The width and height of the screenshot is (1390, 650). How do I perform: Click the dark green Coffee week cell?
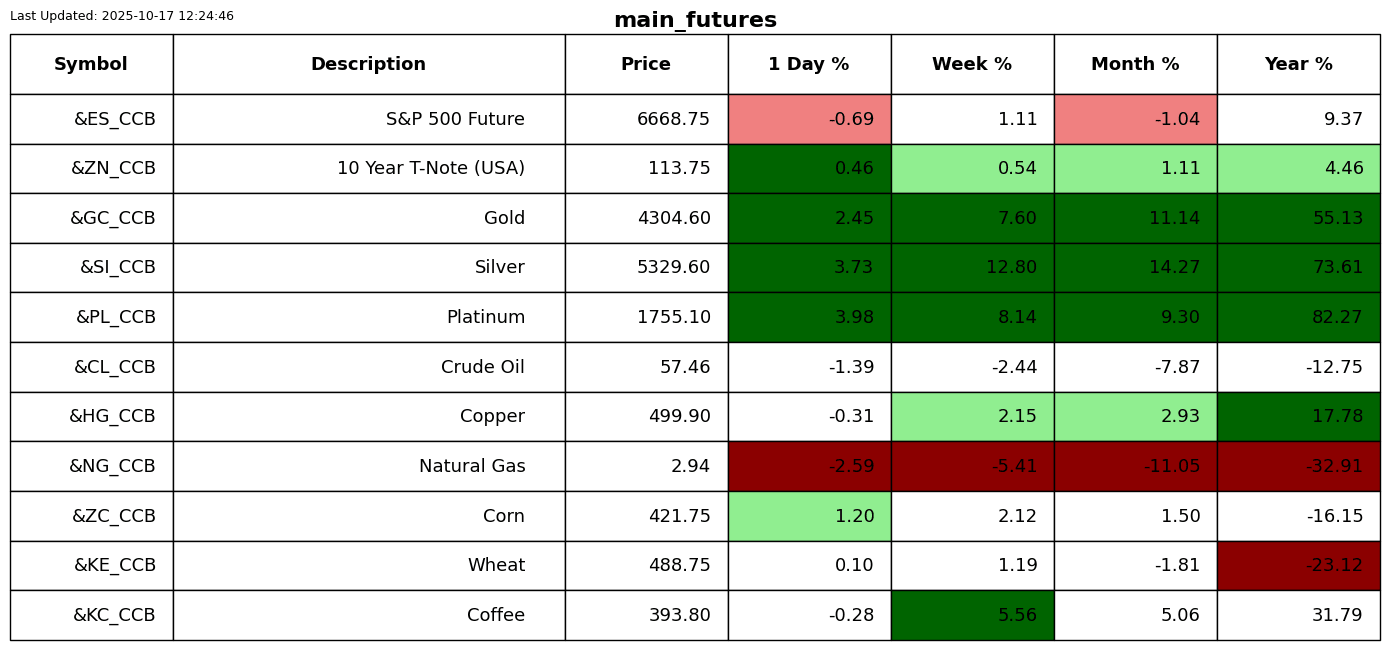(972, 615)
